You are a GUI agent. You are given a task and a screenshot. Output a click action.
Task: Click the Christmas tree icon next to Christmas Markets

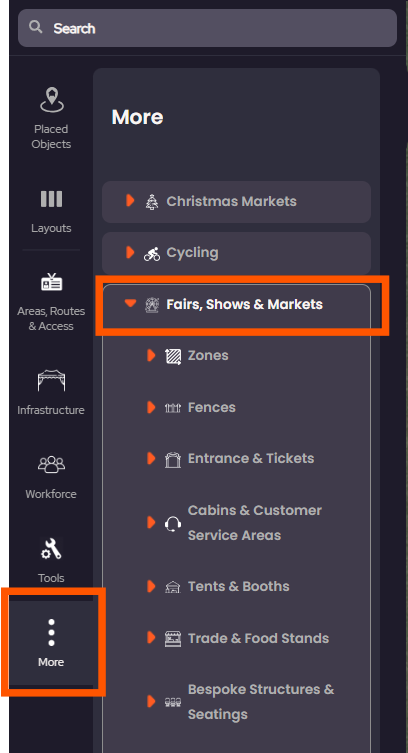click(152, 202)
